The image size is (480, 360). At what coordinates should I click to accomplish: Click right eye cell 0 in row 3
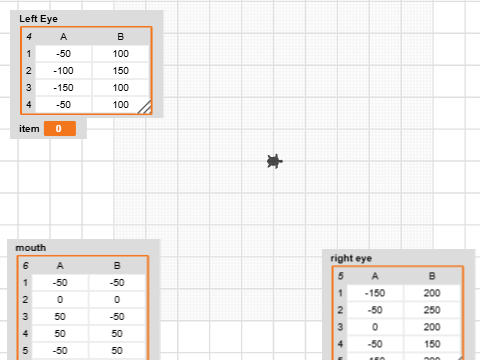tap(375, 327)
